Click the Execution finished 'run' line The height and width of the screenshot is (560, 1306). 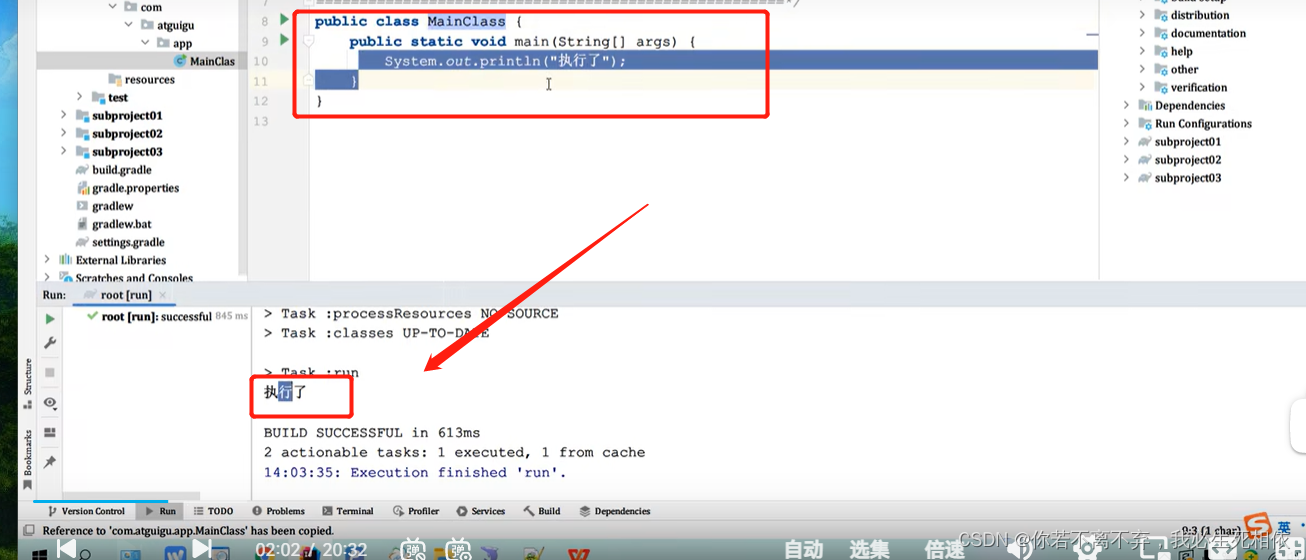(x=415, y=473)
